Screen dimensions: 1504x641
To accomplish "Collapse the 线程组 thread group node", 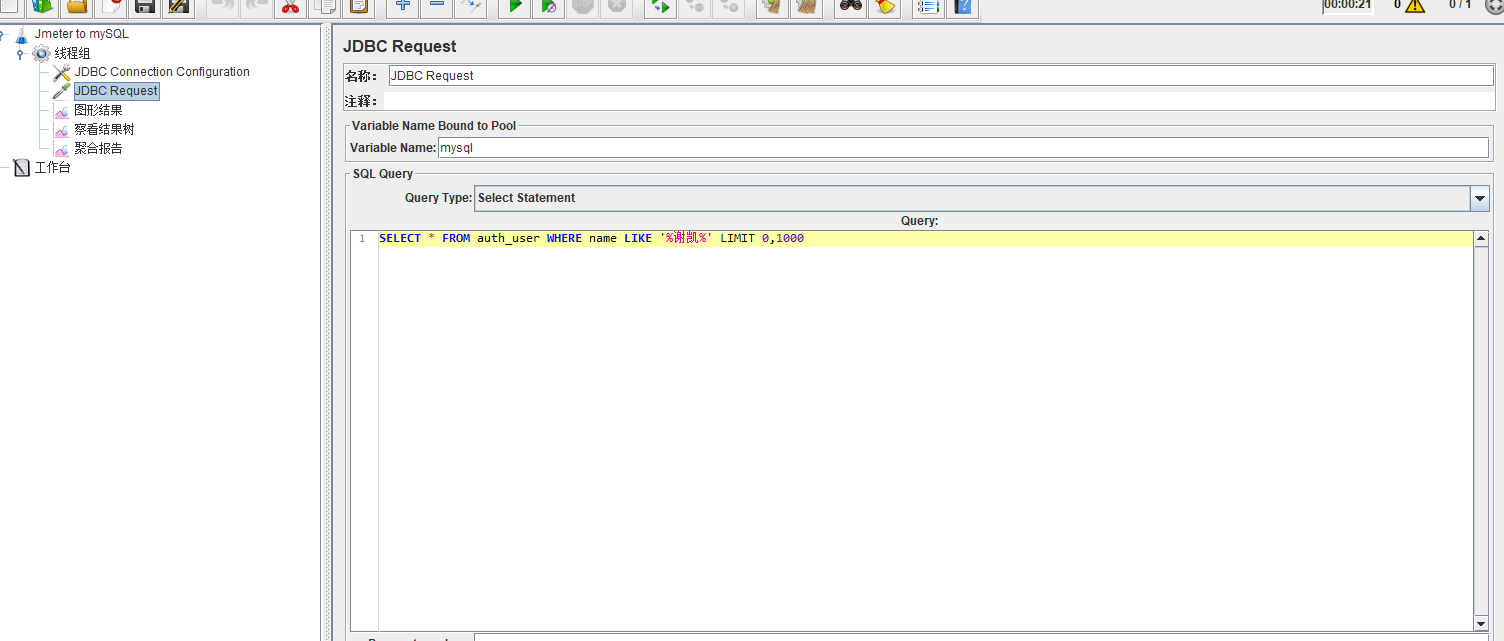I will point(20,53).
